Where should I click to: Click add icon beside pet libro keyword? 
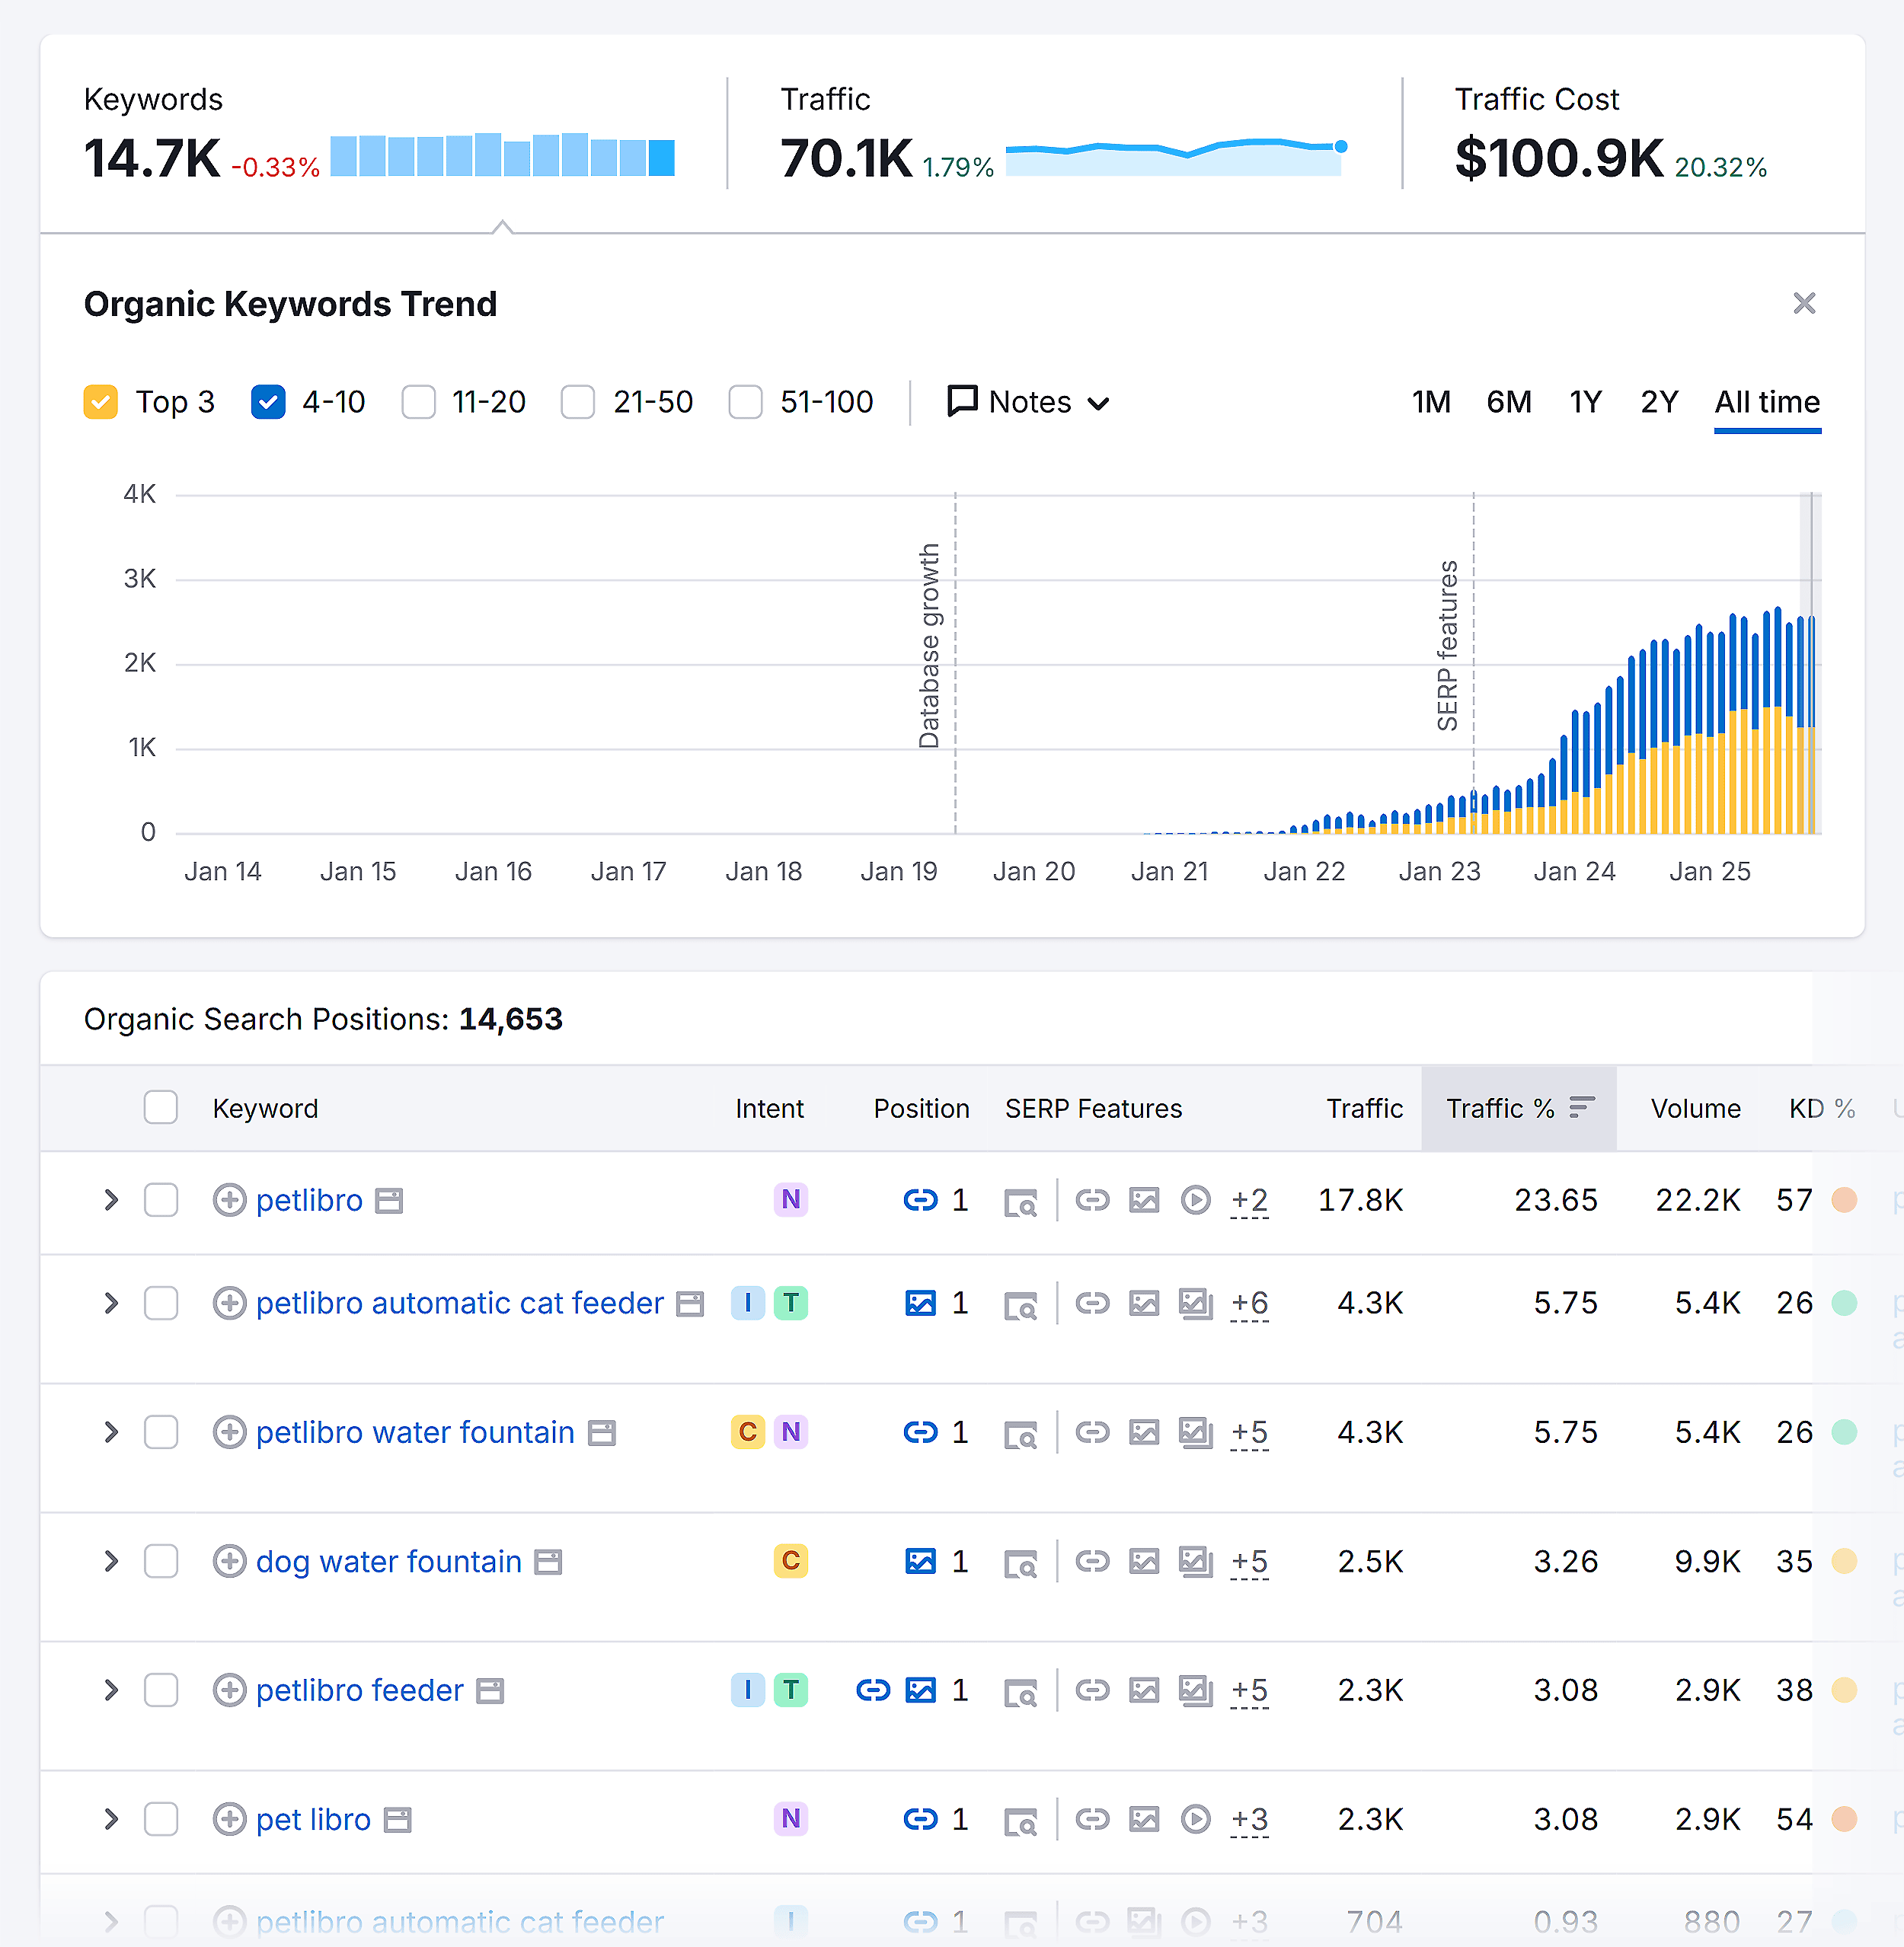point(229,1819)
